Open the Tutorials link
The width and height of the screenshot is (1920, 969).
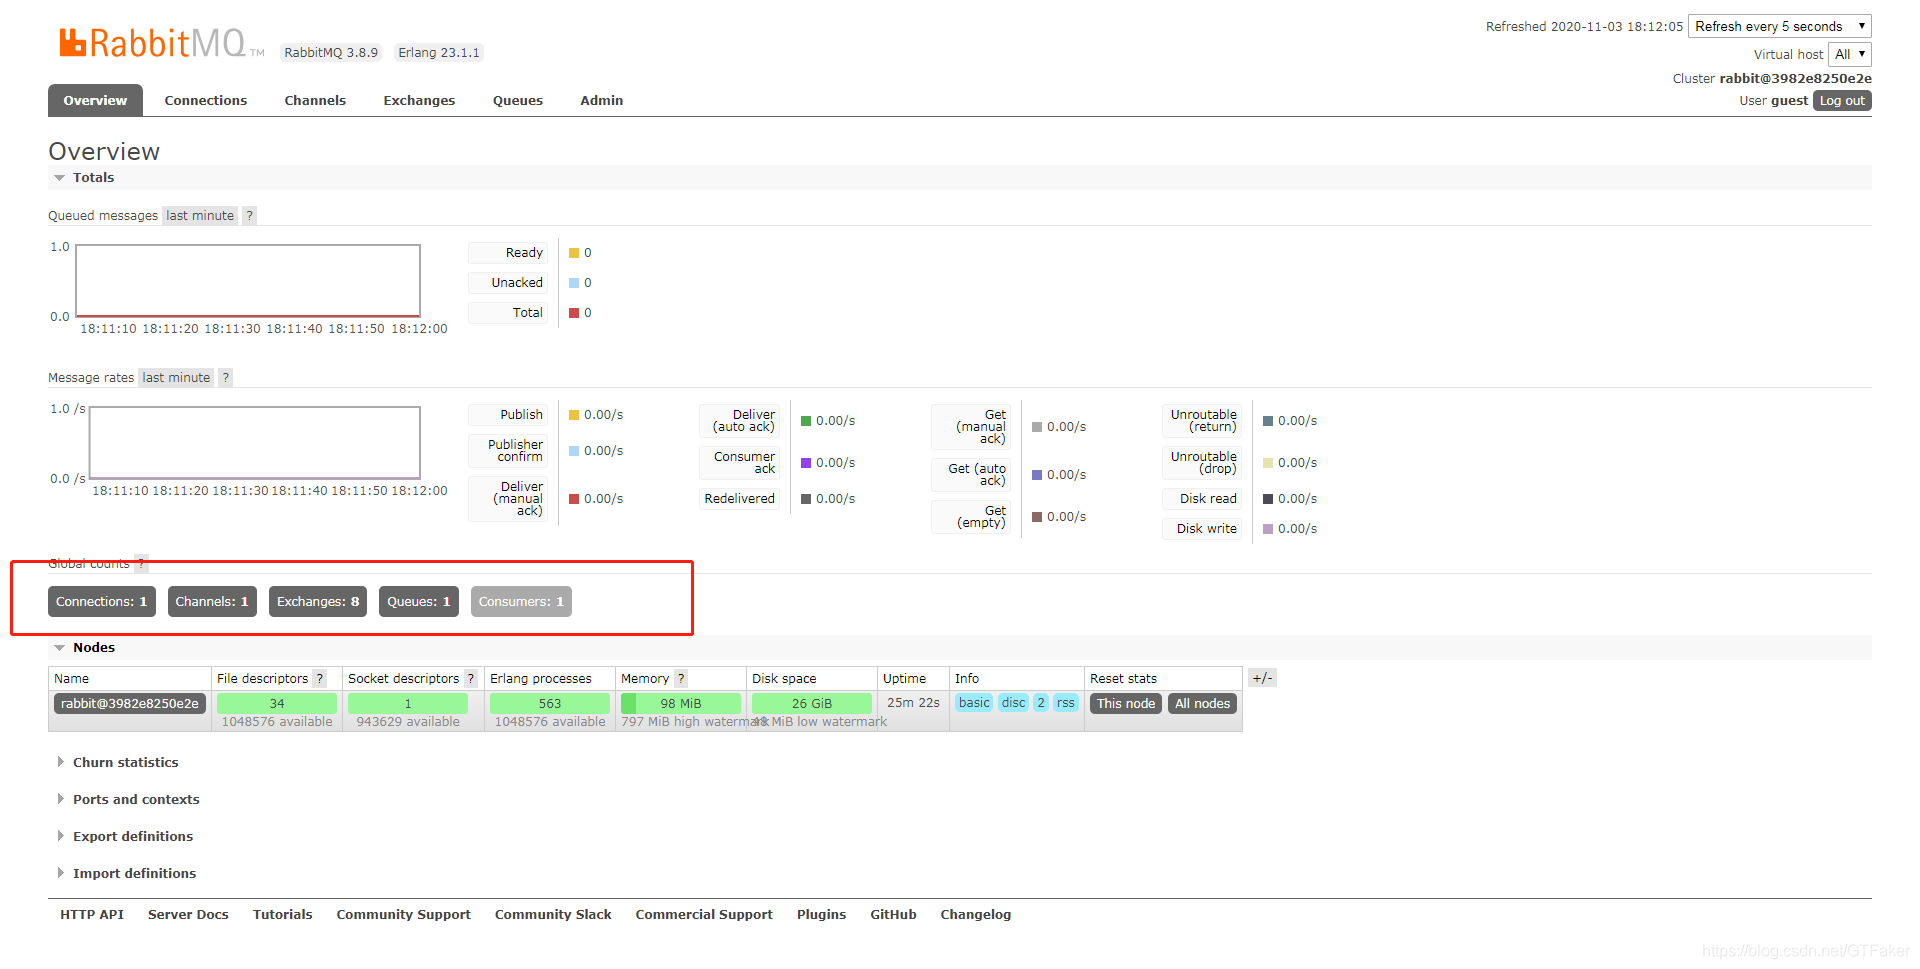282,914
